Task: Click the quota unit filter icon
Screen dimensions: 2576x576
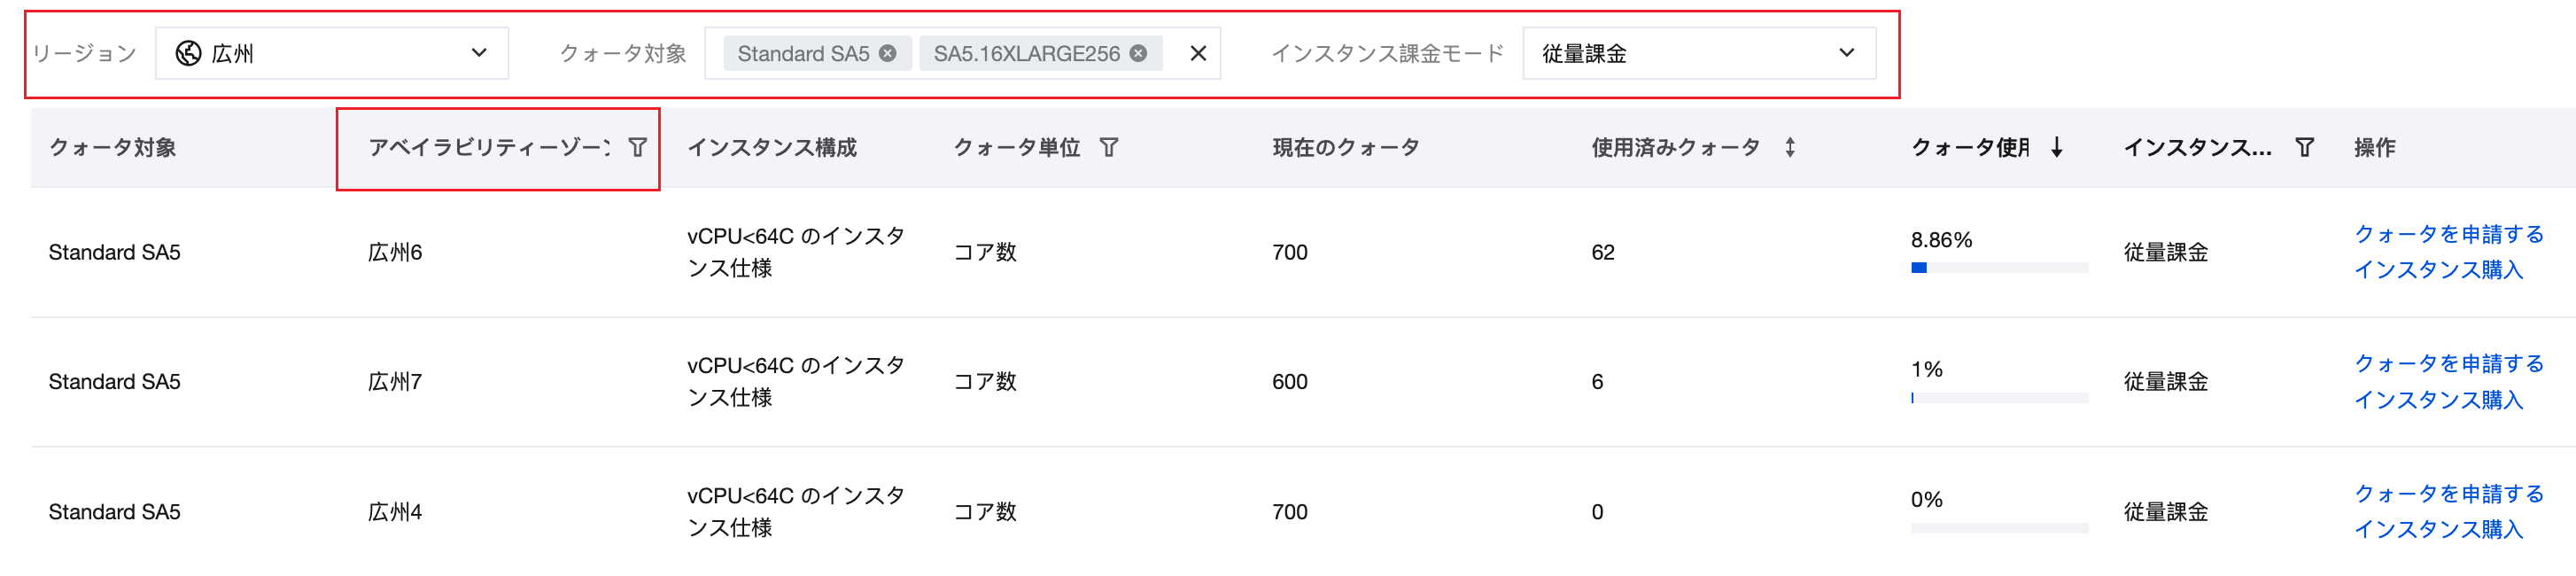Action: tap(1108, 148)
